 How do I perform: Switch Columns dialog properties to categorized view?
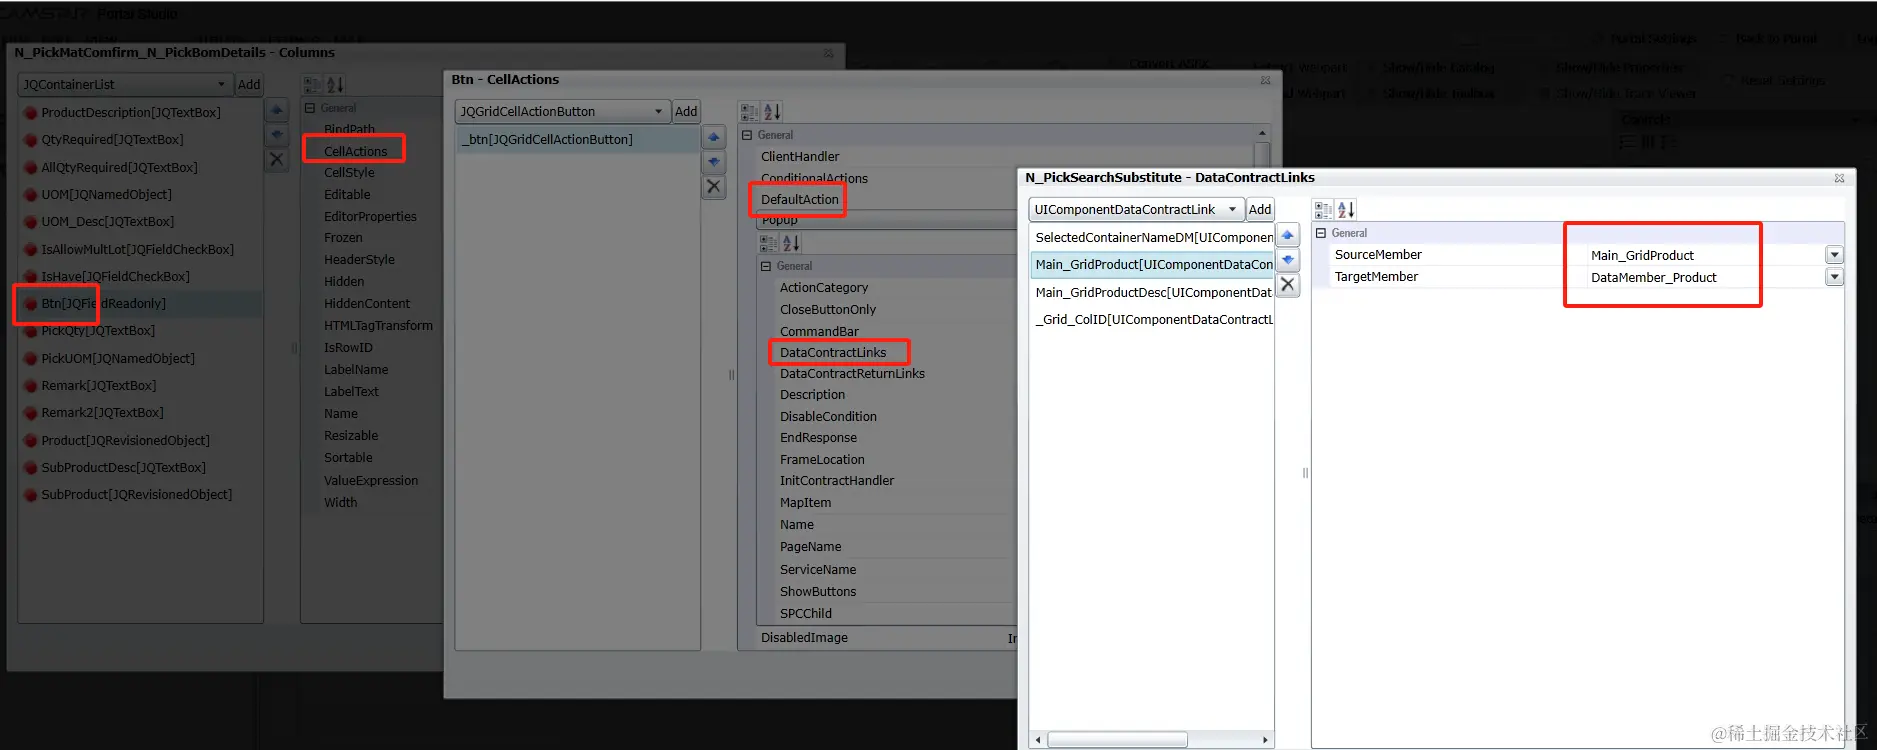pos(312,85)
